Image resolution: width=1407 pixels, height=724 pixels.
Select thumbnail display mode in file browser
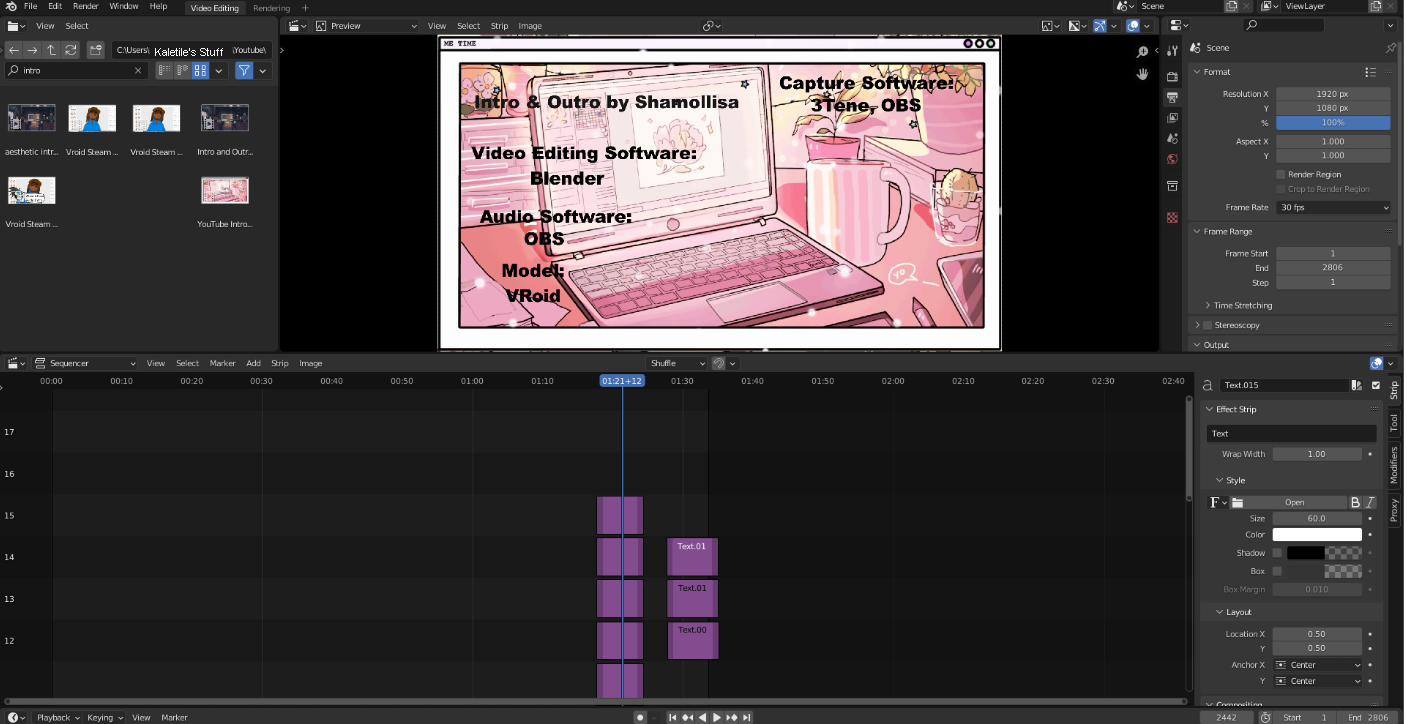coord(200,71)
